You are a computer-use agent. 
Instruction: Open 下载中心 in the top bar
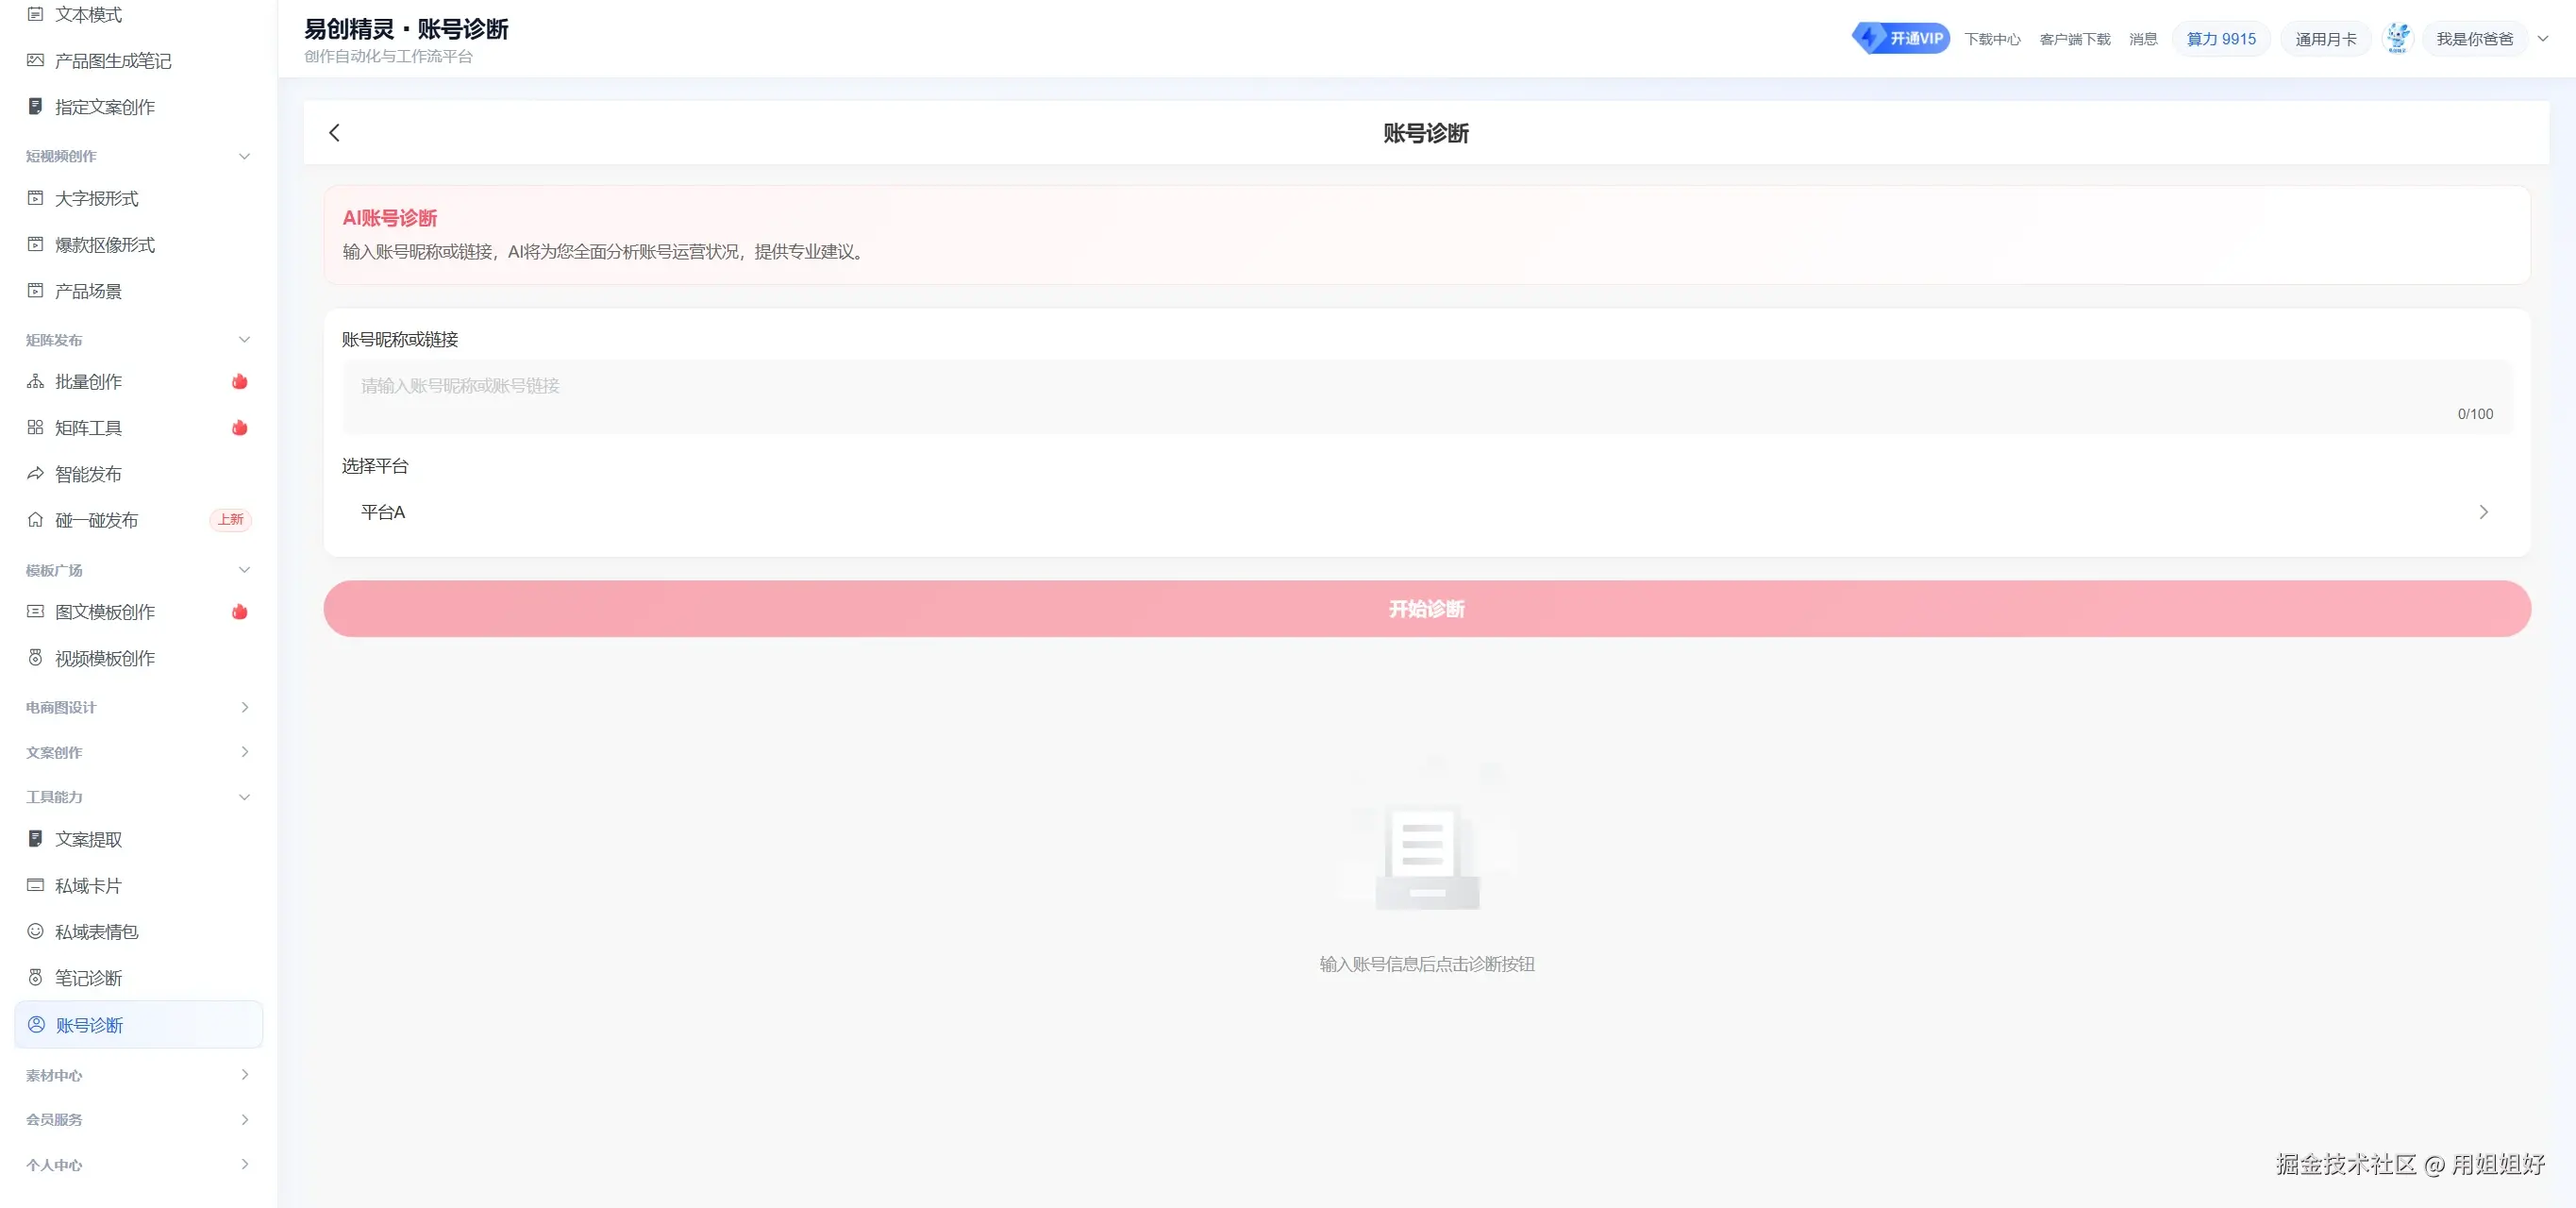click(x=1993, y=38)
